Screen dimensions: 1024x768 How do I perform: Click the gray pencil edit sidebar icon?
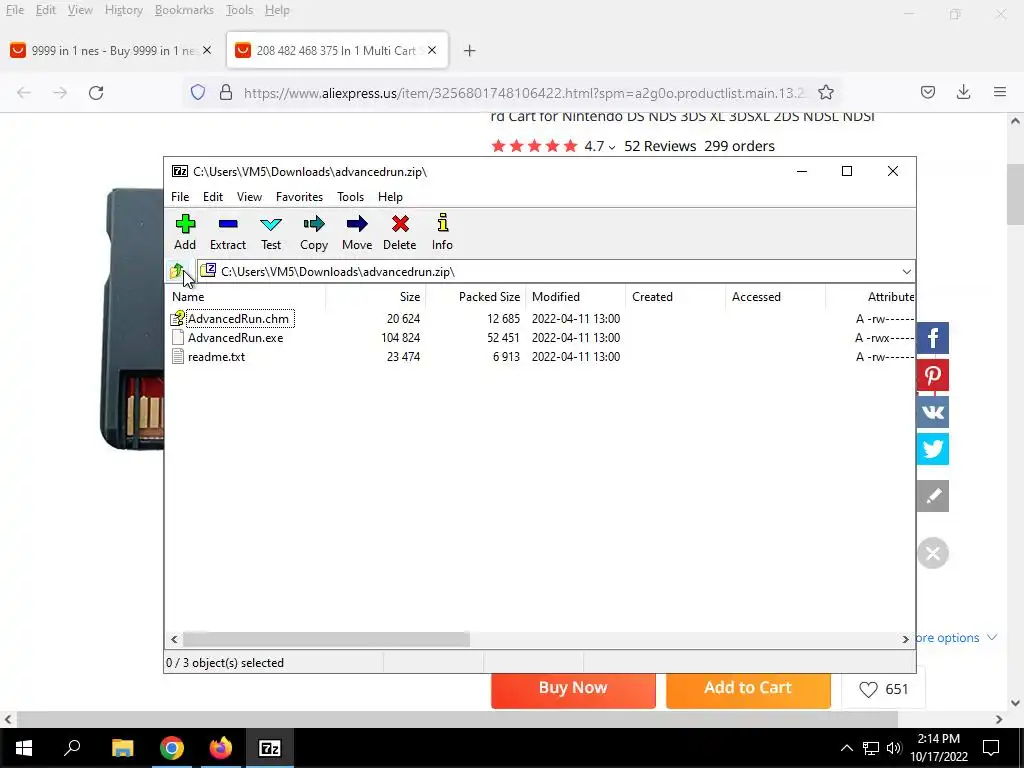point(933,496)
